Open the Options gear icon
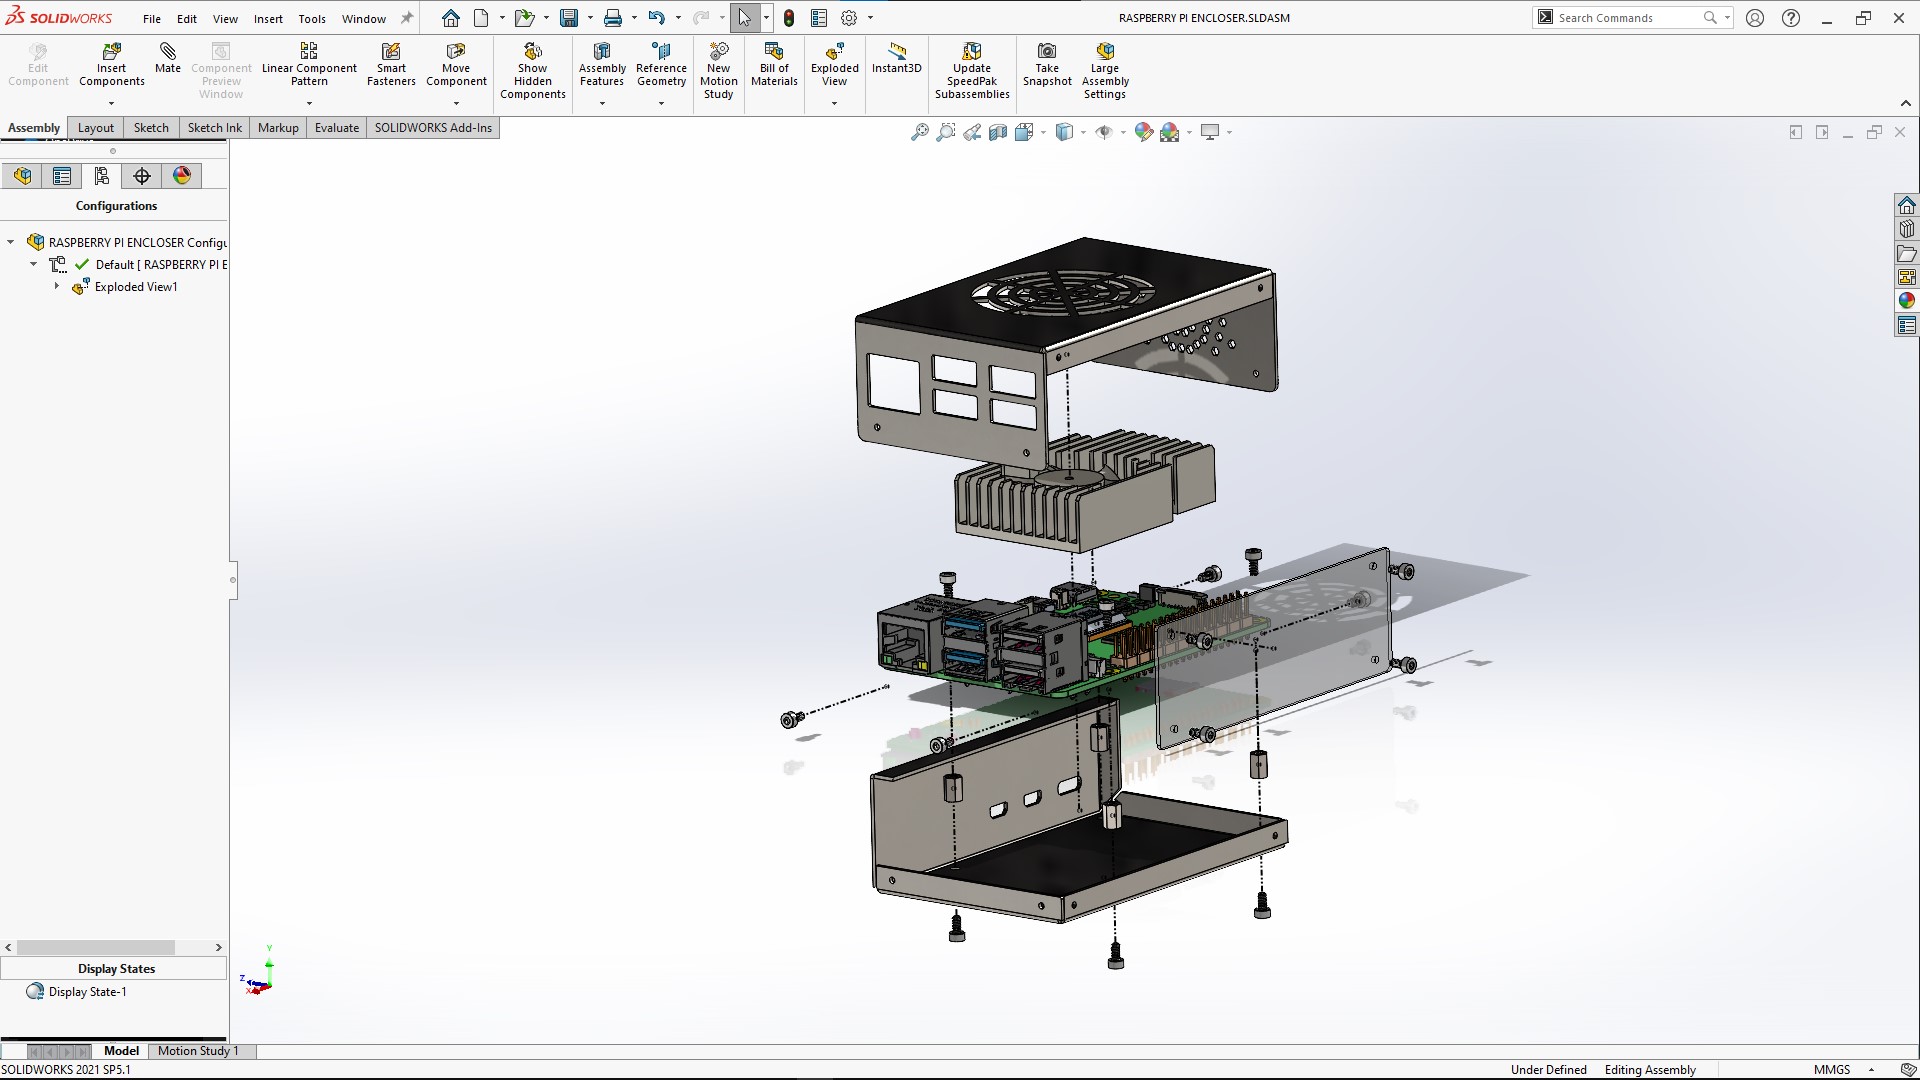Viewport: 1920px width, 1080px height. [849, 18]
